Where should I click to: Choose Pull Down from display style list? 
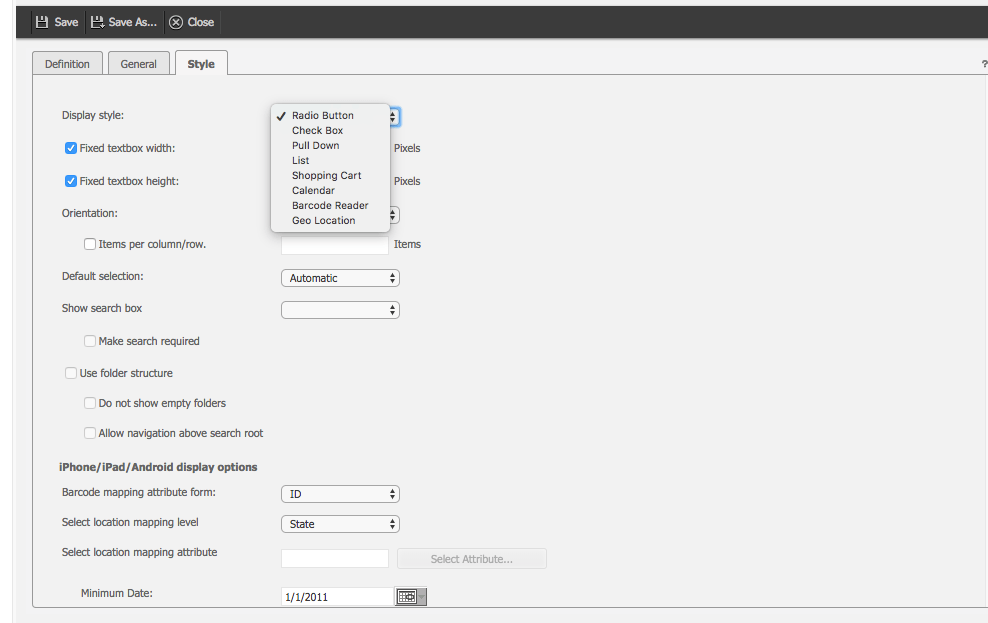315,145
